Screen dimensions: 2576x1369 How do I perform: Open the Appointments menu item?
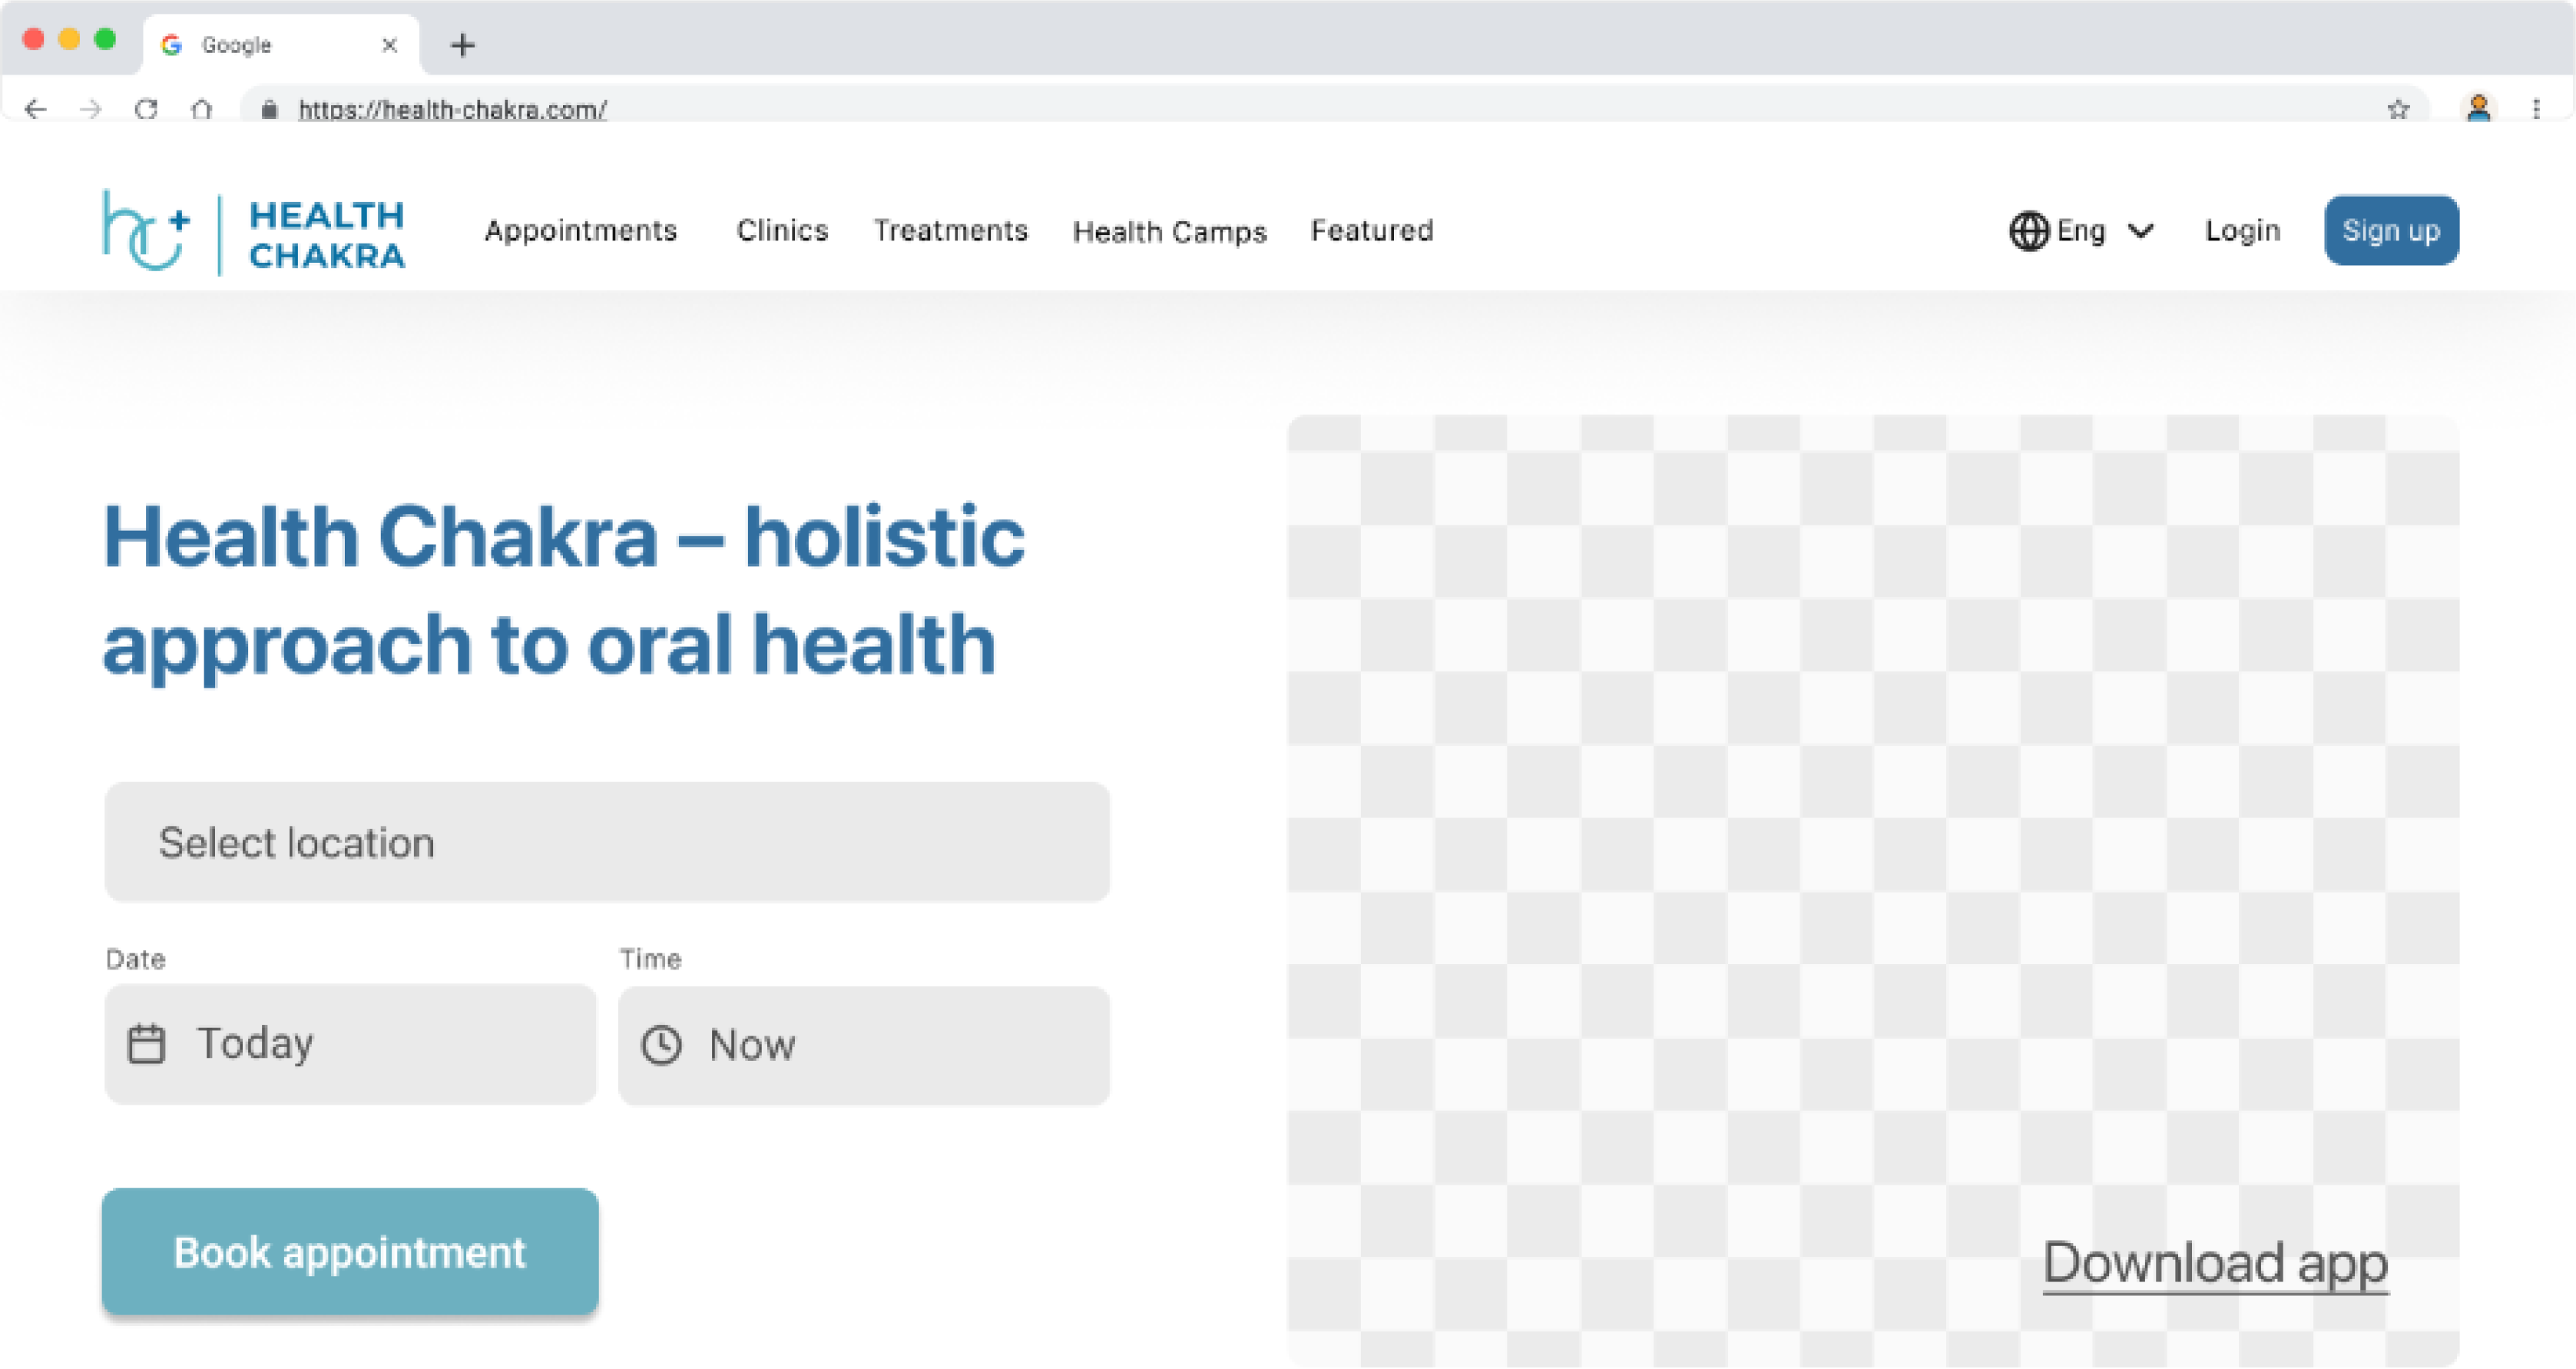pyautogui.click(x=581, y=231)
